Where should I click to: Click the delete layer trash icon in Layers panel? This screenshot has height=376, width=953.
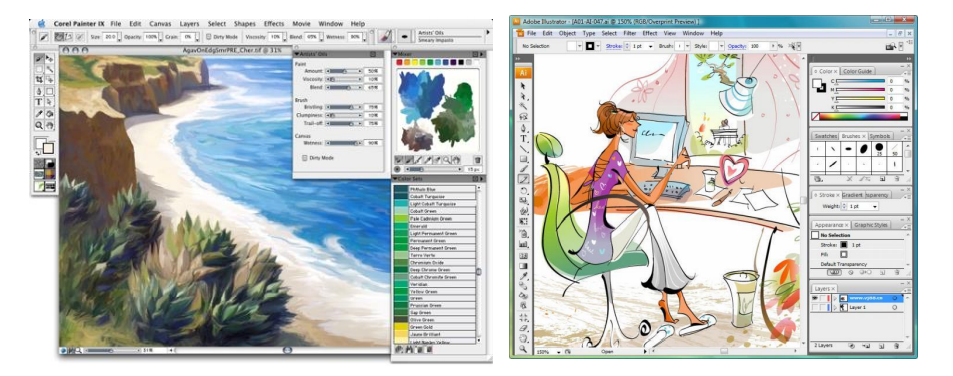[896, 346]
